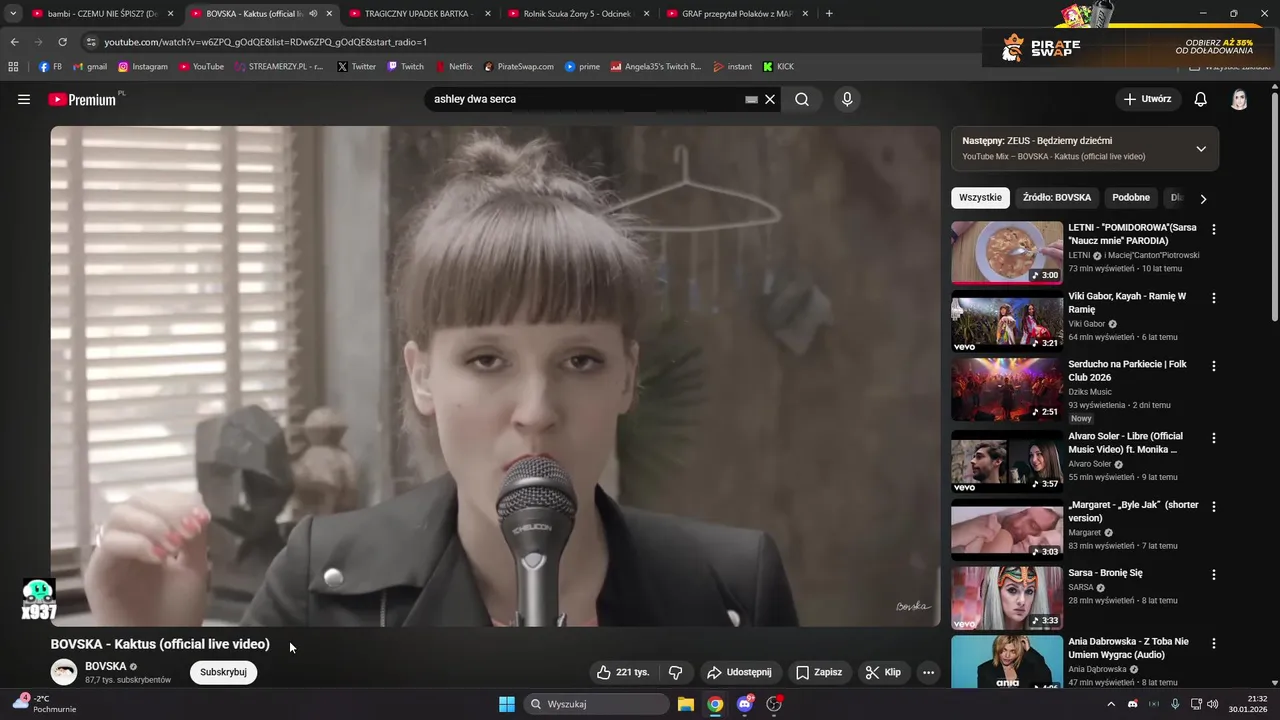1280x720 pixels.
Task: Open more actions ellipsis under video
Action: pyautogui.click(x=928, y=672)
